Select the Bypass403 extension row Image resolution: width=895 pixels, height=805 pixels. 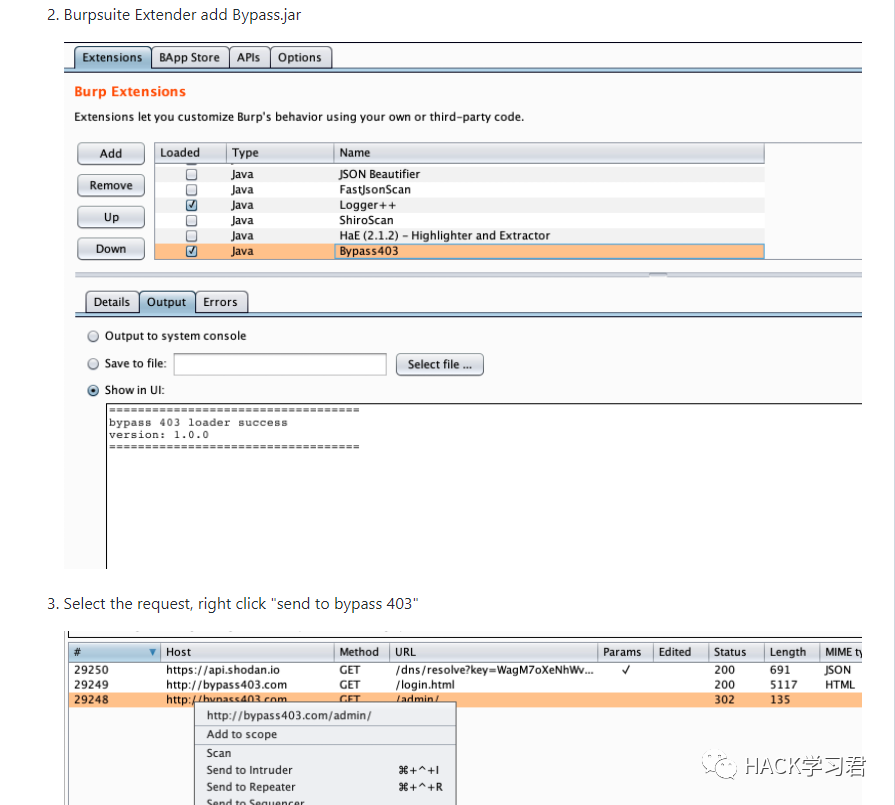(x=459, y=251)
